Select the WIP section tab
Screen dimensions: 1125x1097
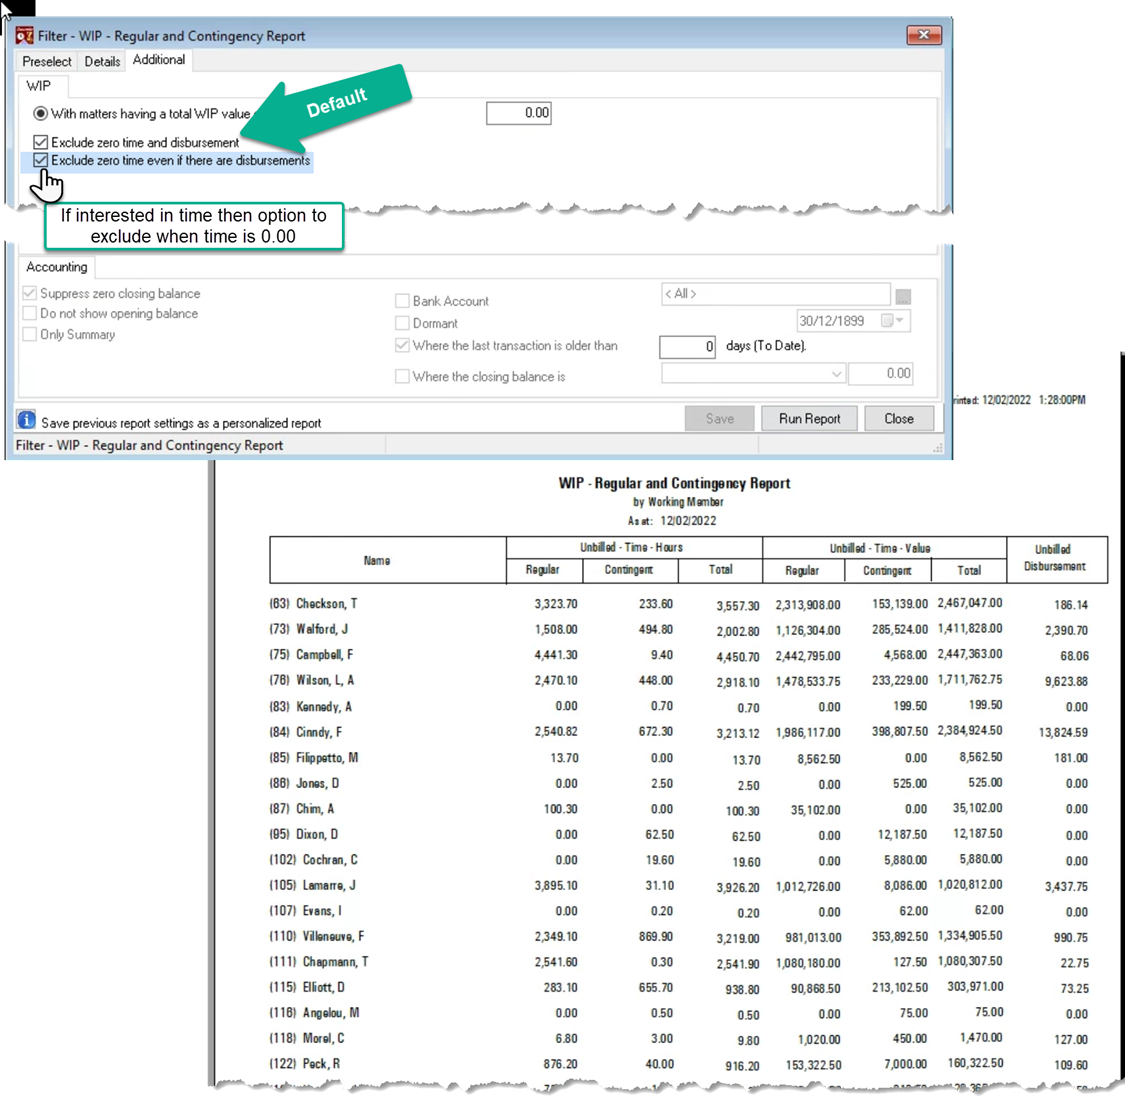(39, 86)
